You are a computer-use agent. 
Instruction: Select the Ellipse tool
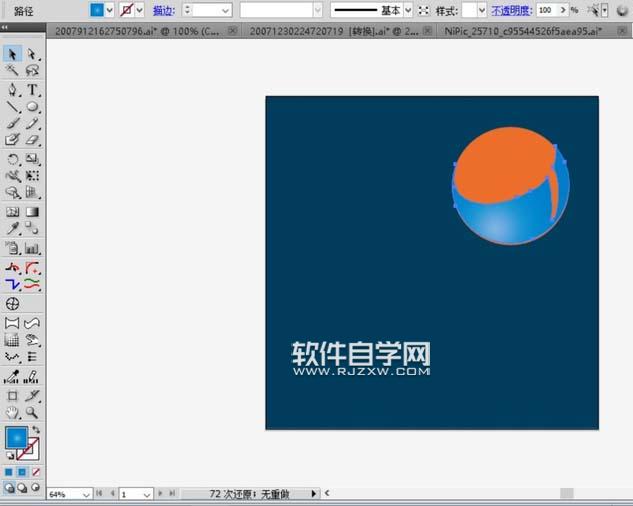32,107
